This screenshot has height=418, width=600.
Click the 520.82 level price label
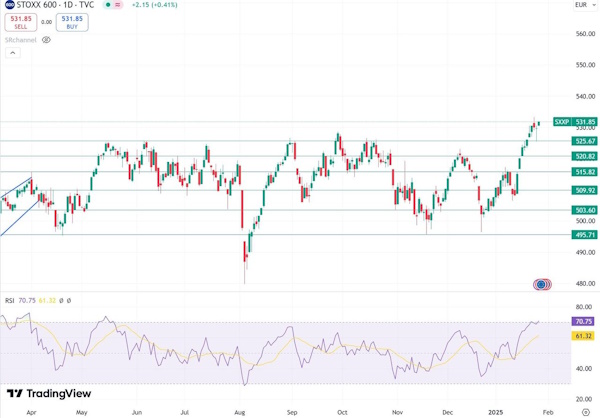pos(584,156)
